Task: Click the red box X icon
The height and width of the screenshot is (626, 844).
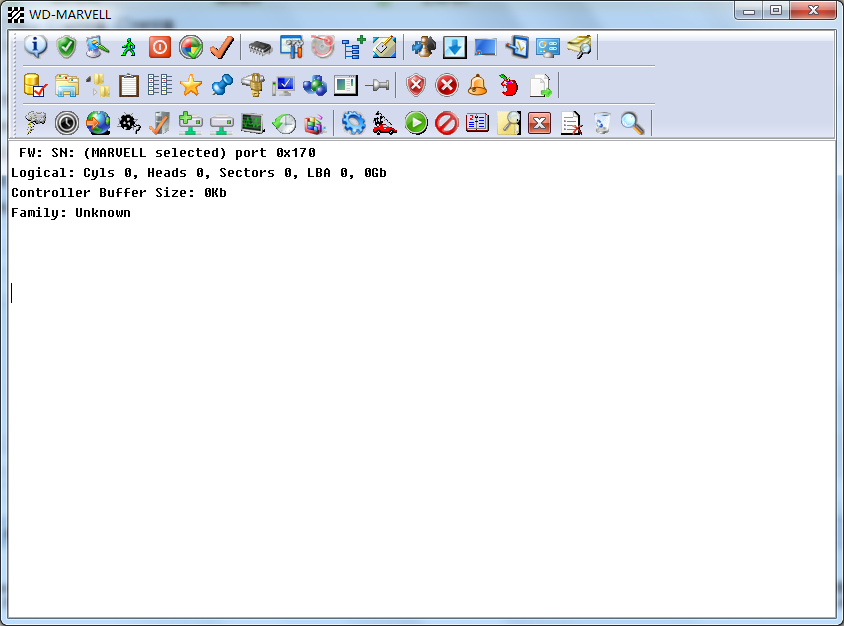Action: click(539, 123)
